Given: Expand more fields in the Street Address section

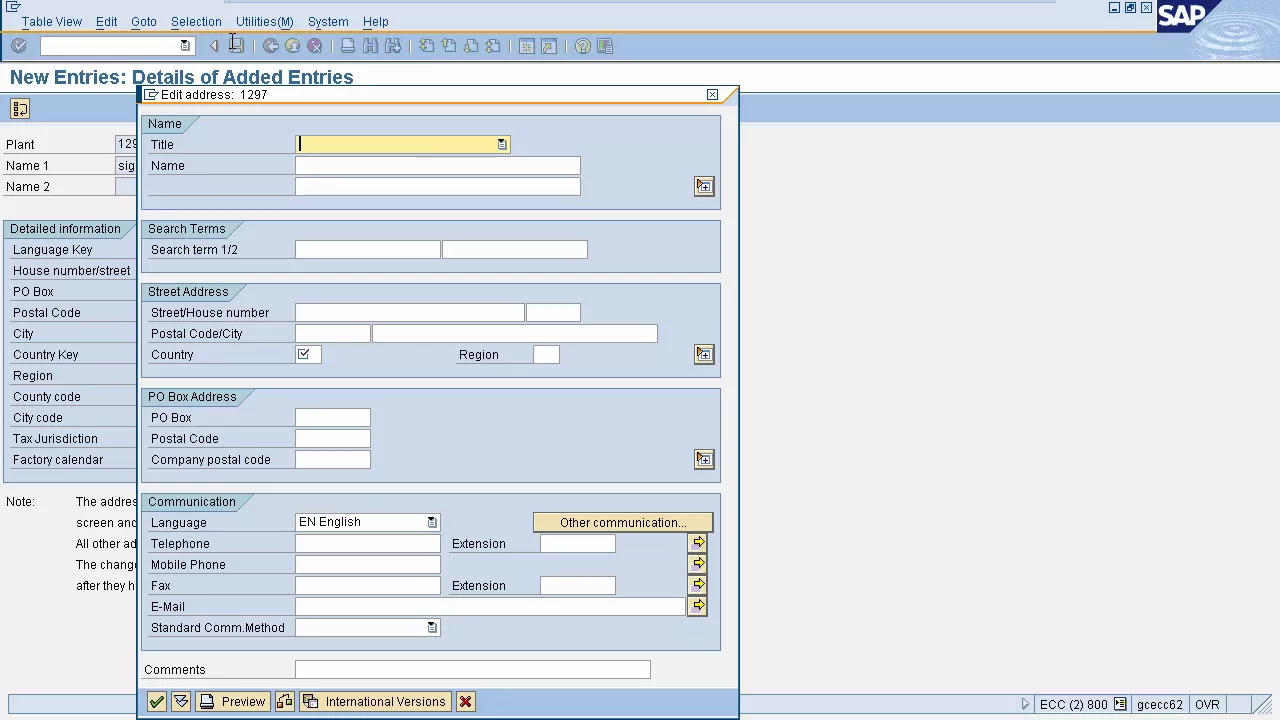Looking at the screenshot, I should click(704, 354).
